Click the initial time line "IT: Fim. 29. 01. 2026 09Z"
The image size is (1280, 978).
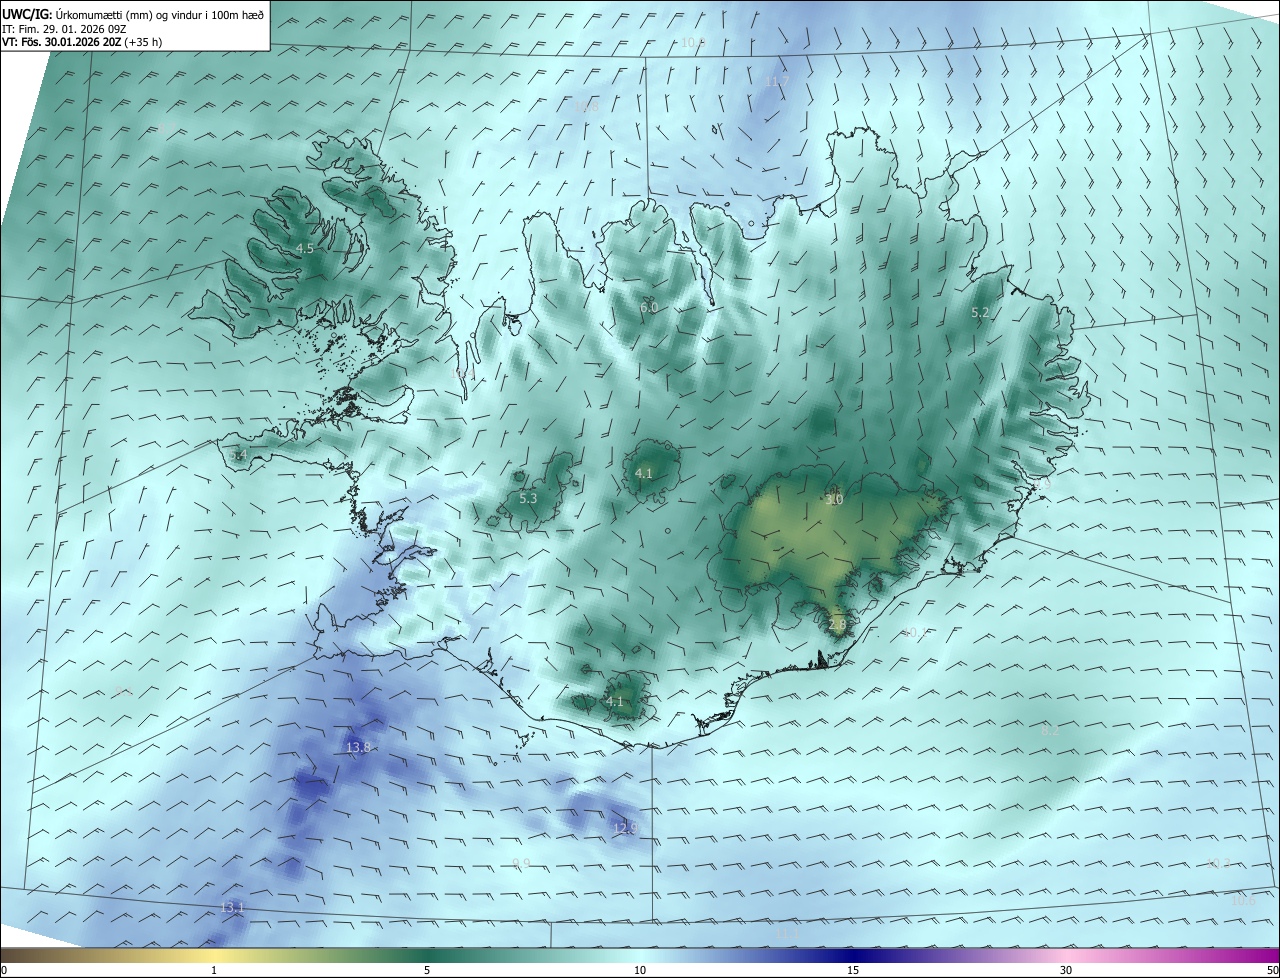pos(64,28)
